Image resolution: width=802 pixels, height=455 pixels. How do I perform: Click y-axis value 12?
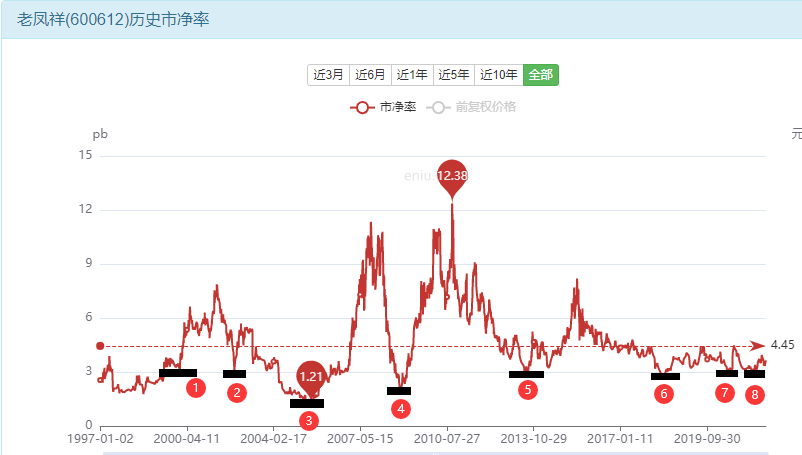(85, 209)
